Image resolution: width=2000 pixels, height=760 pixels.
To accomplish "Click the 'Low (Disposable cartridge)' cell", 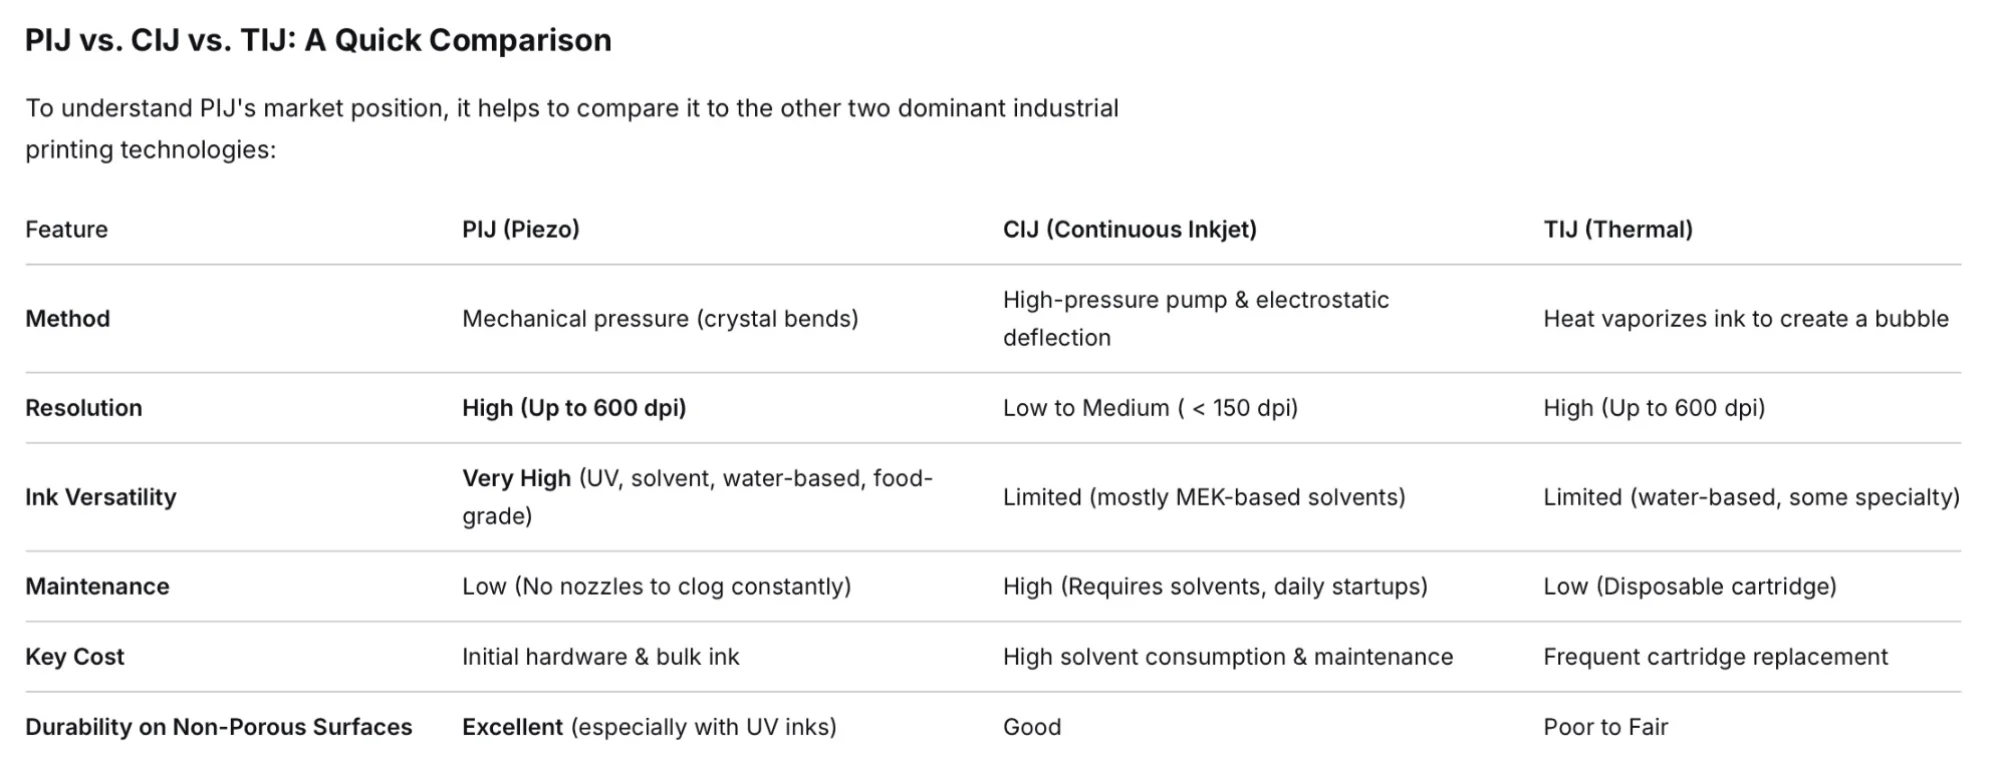I will click(x=1690, y=586).
